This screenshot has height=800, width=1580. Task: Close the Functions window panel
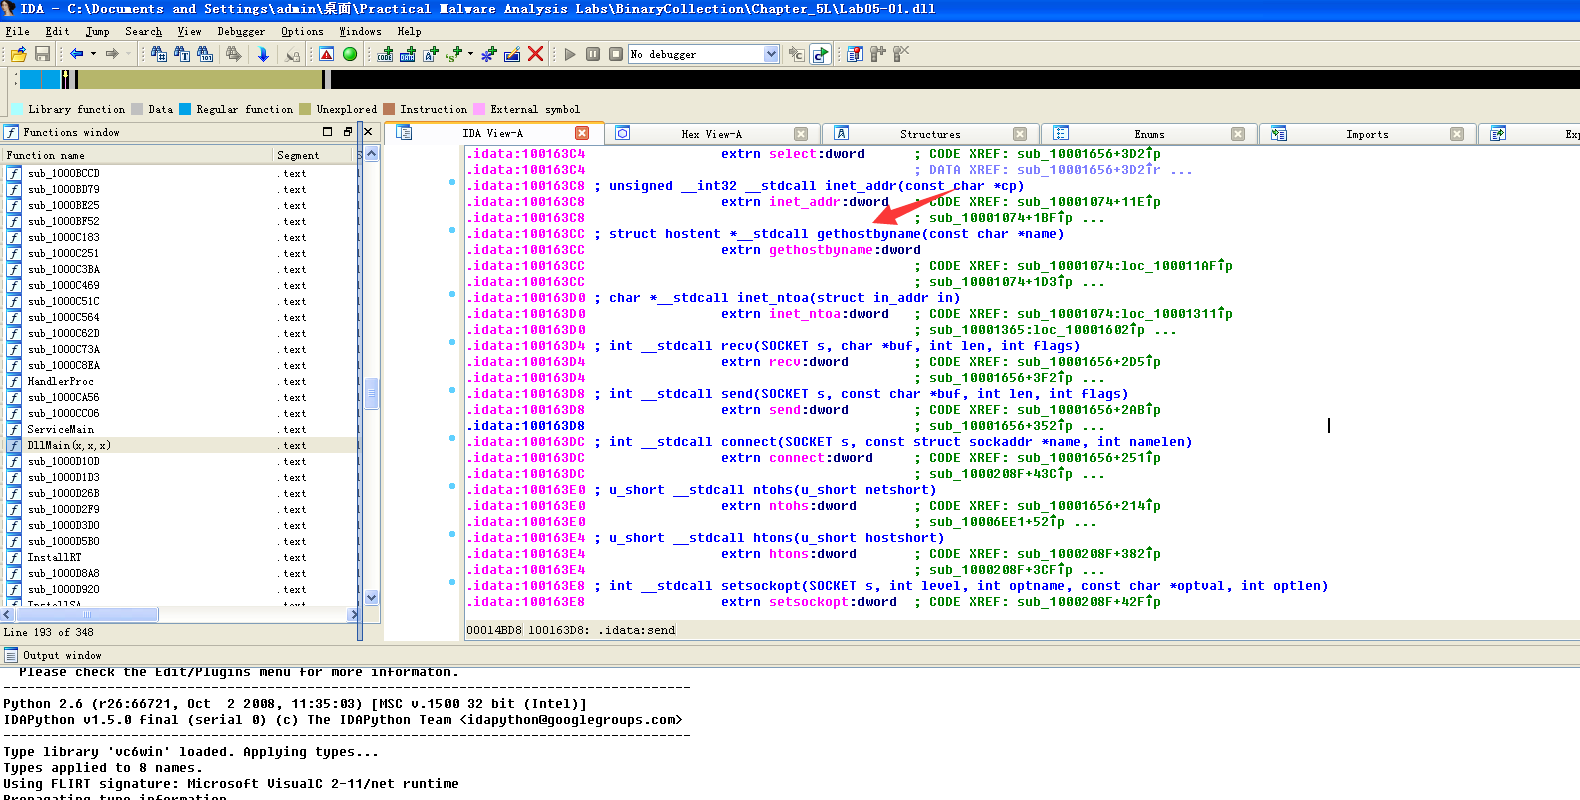368,131
